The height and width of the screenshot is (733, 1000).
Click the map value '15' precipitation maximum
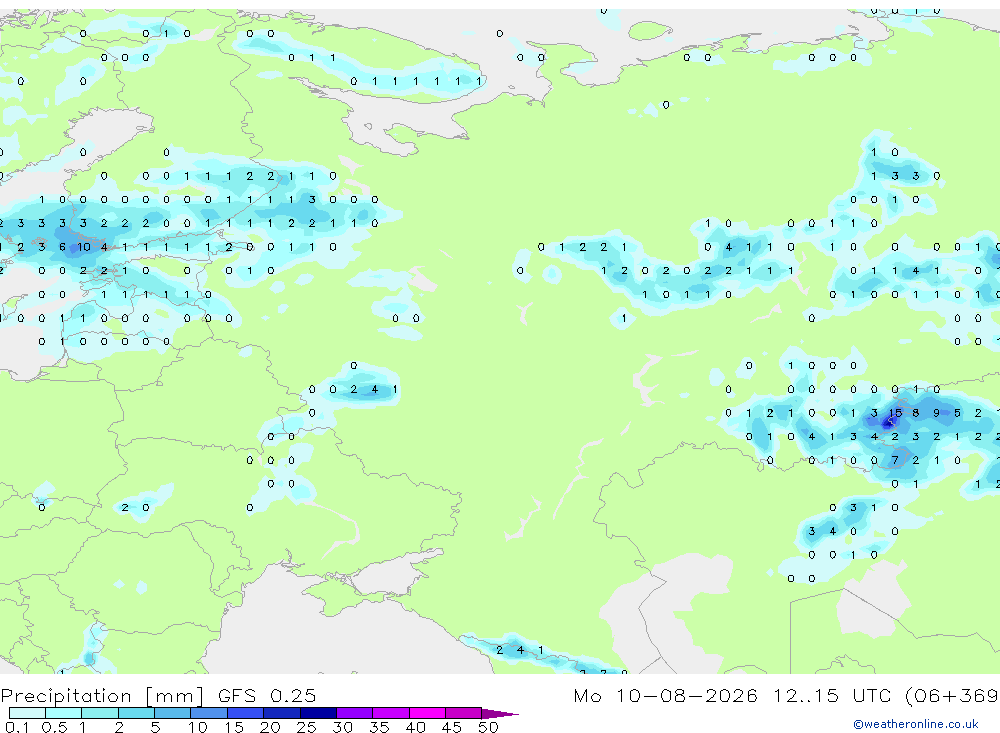895,413
